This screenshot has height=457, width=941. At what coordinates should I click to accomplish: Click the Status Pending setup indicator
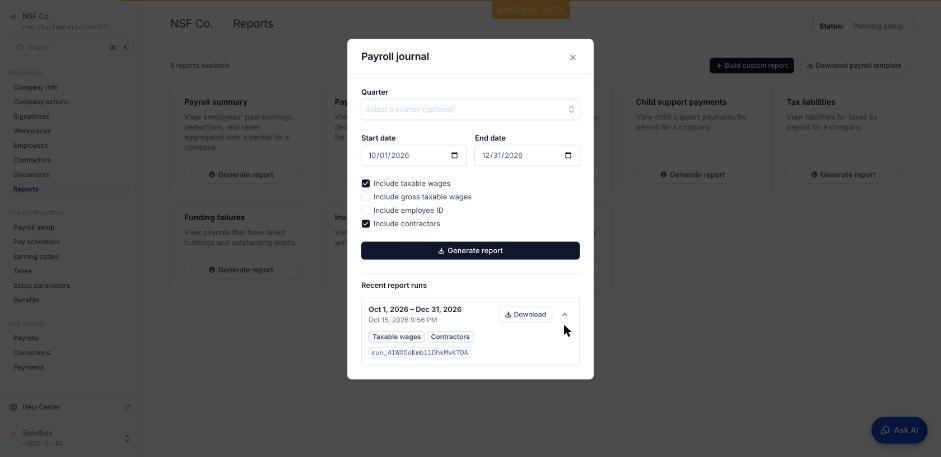pyautogui.click(x=862, y=26)
